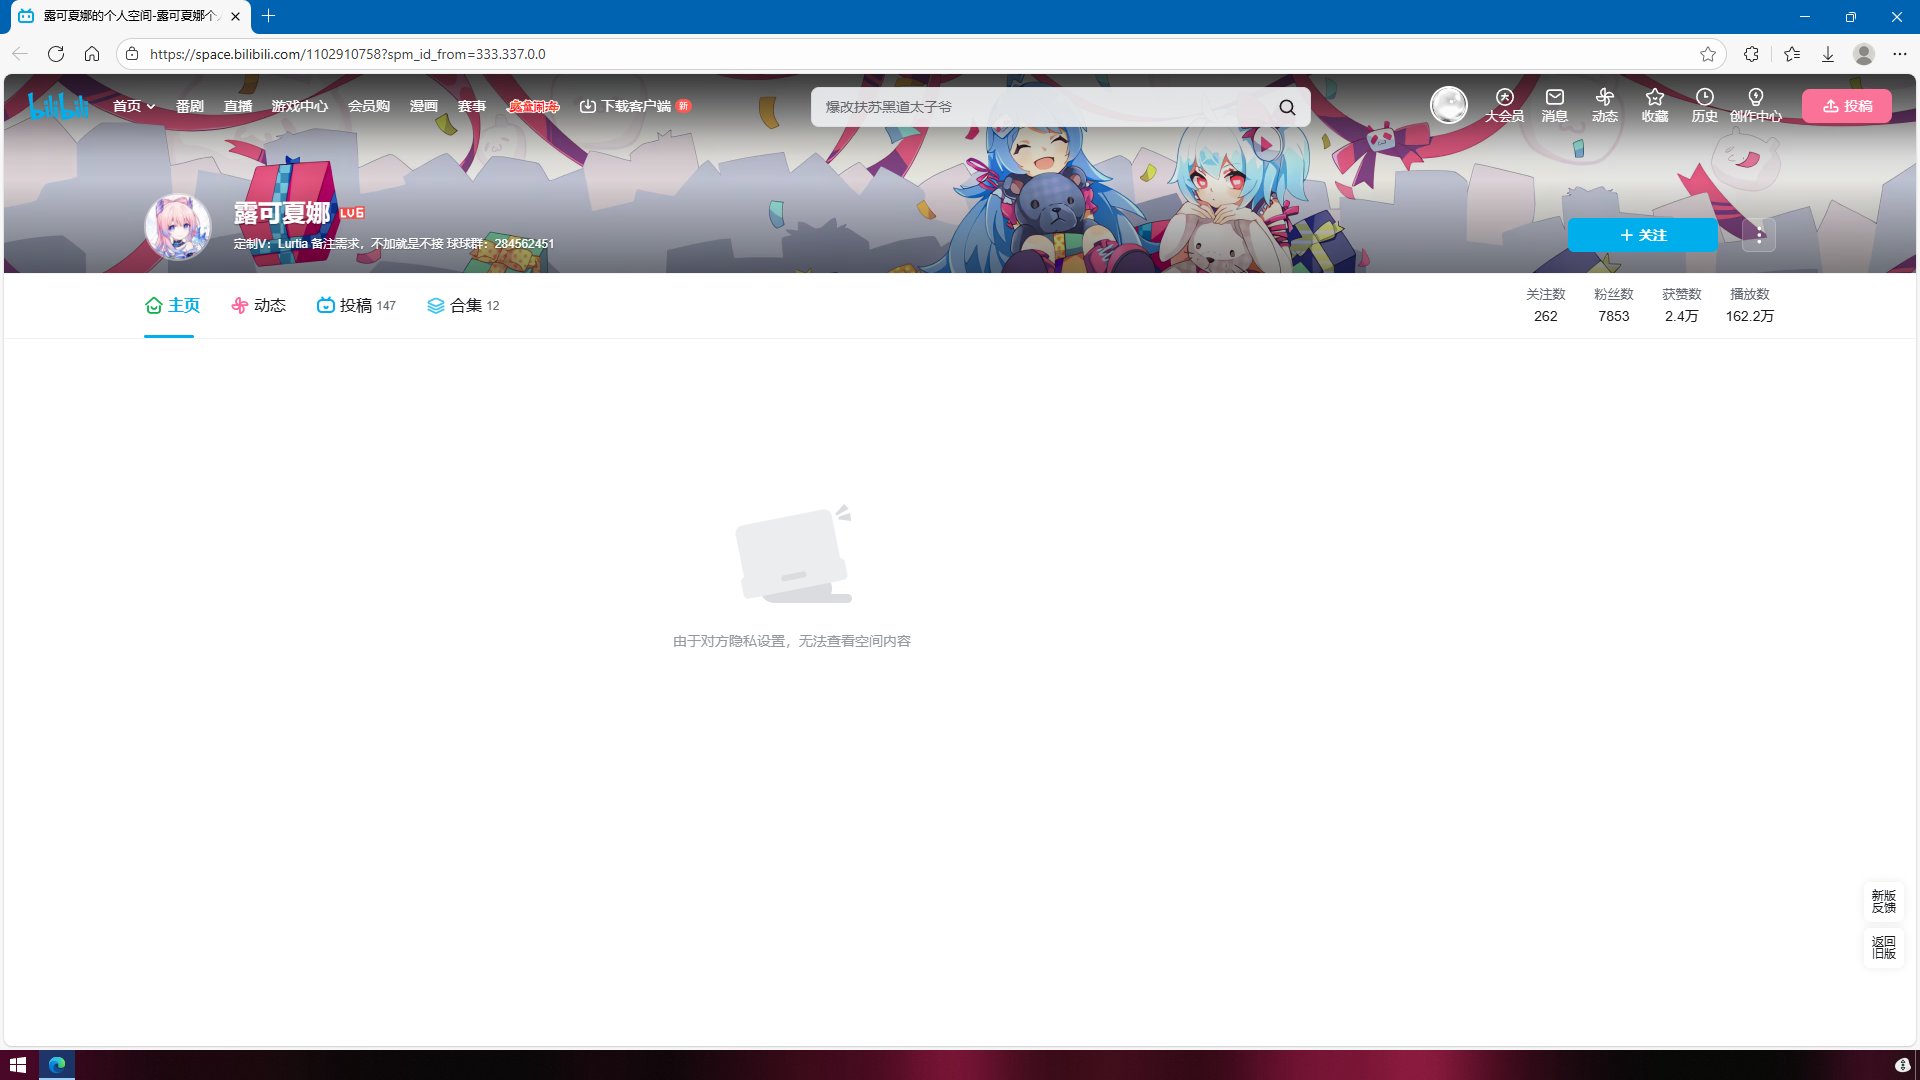
Task: Open 历史 watch history icon
Action: click(x=1704, y=105)
